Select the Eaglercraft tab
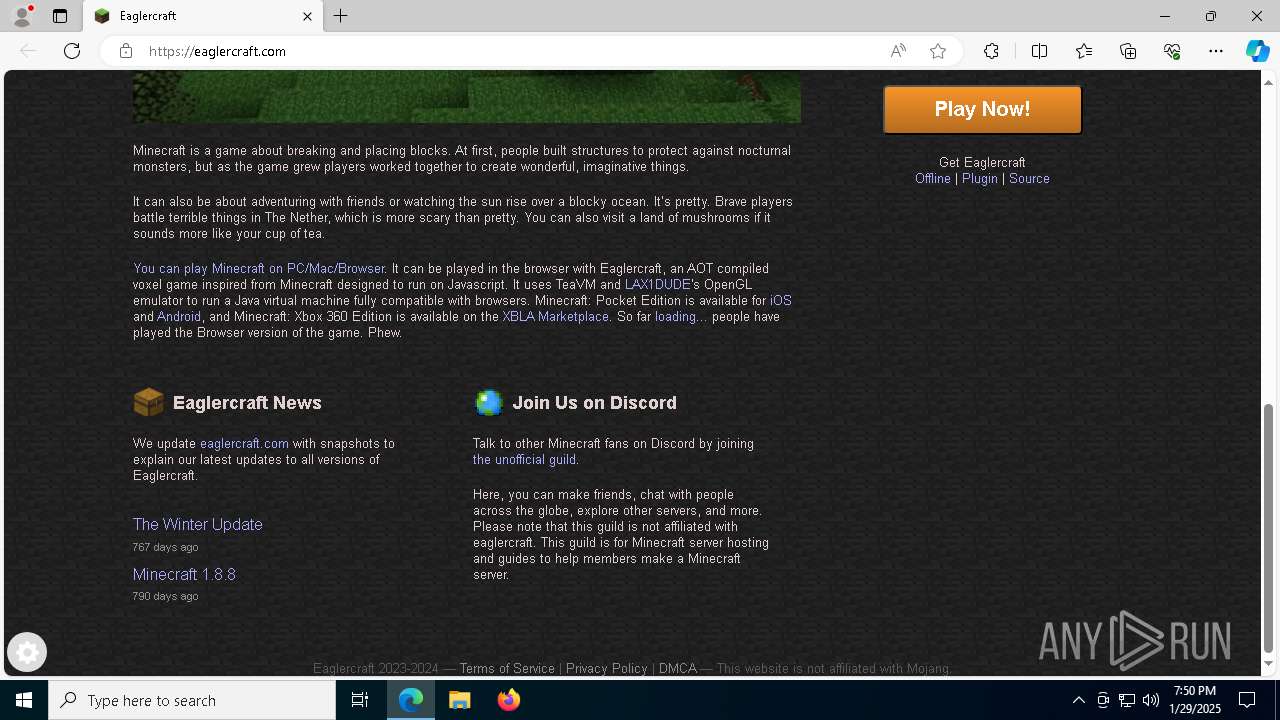Image resolution: width=1280 pixels, height=720 pixels. (x=203, y=16)
